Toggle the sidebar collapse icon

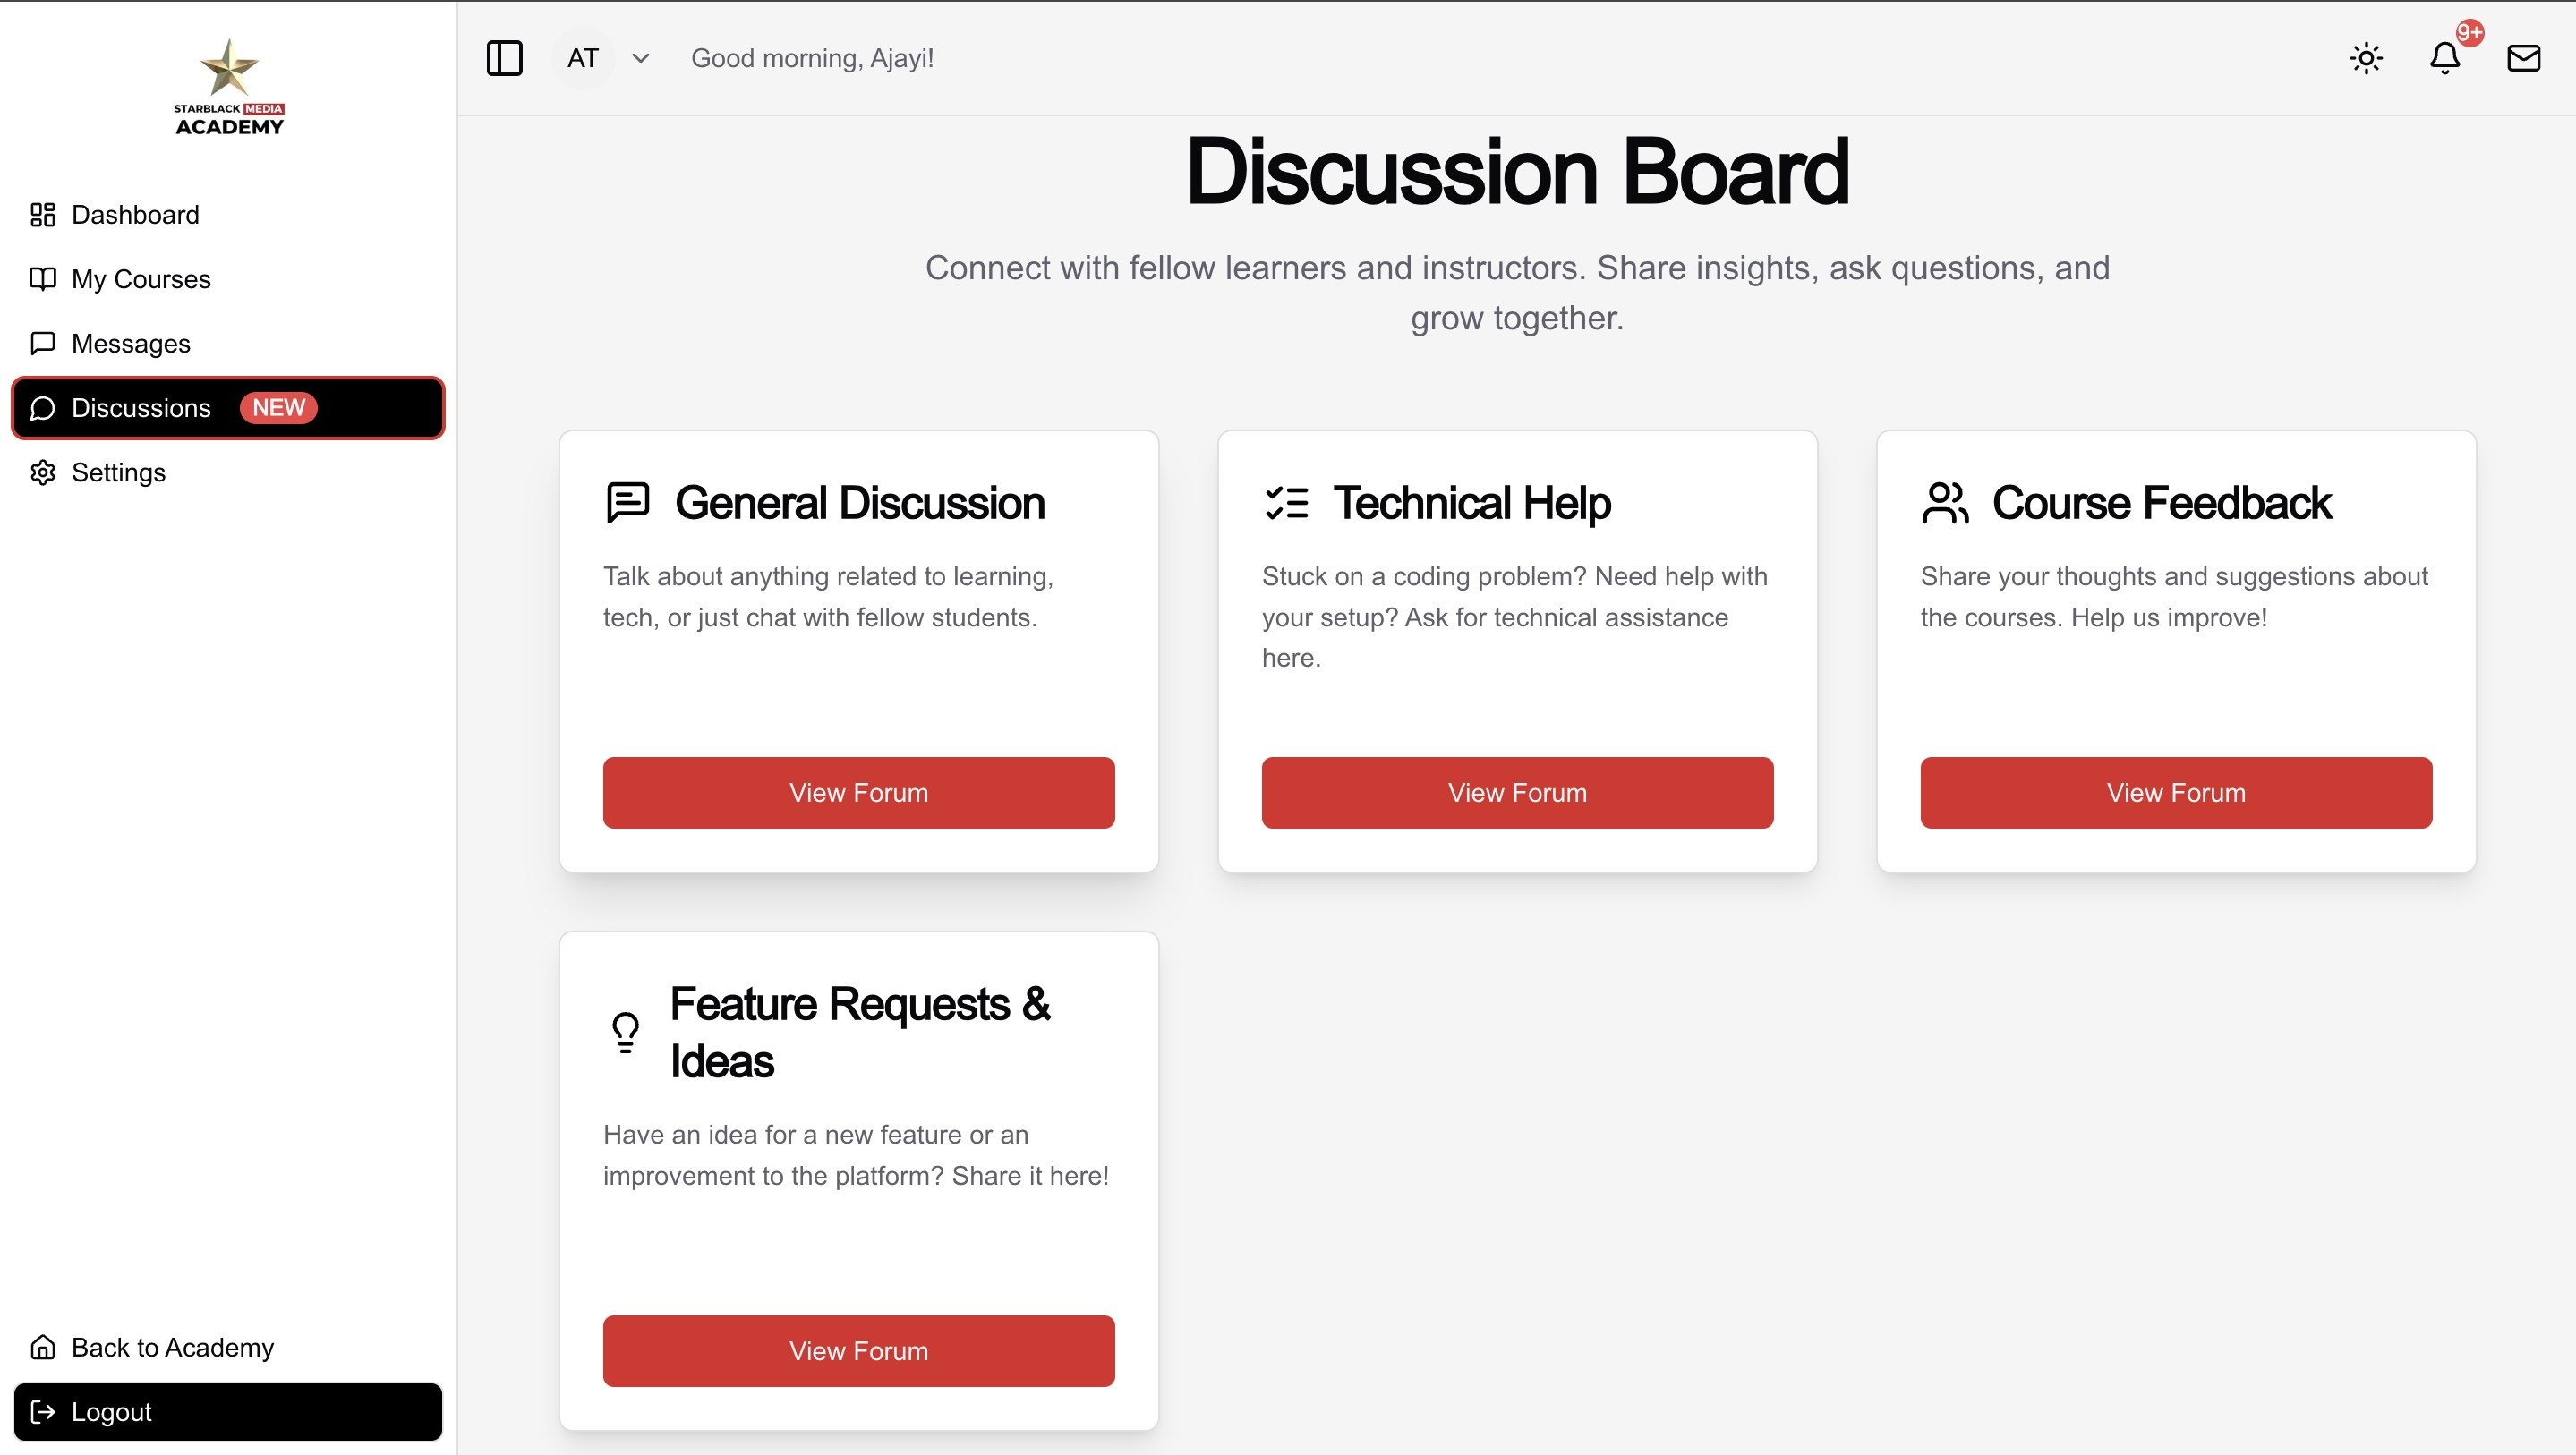click(x=505, y=58)
